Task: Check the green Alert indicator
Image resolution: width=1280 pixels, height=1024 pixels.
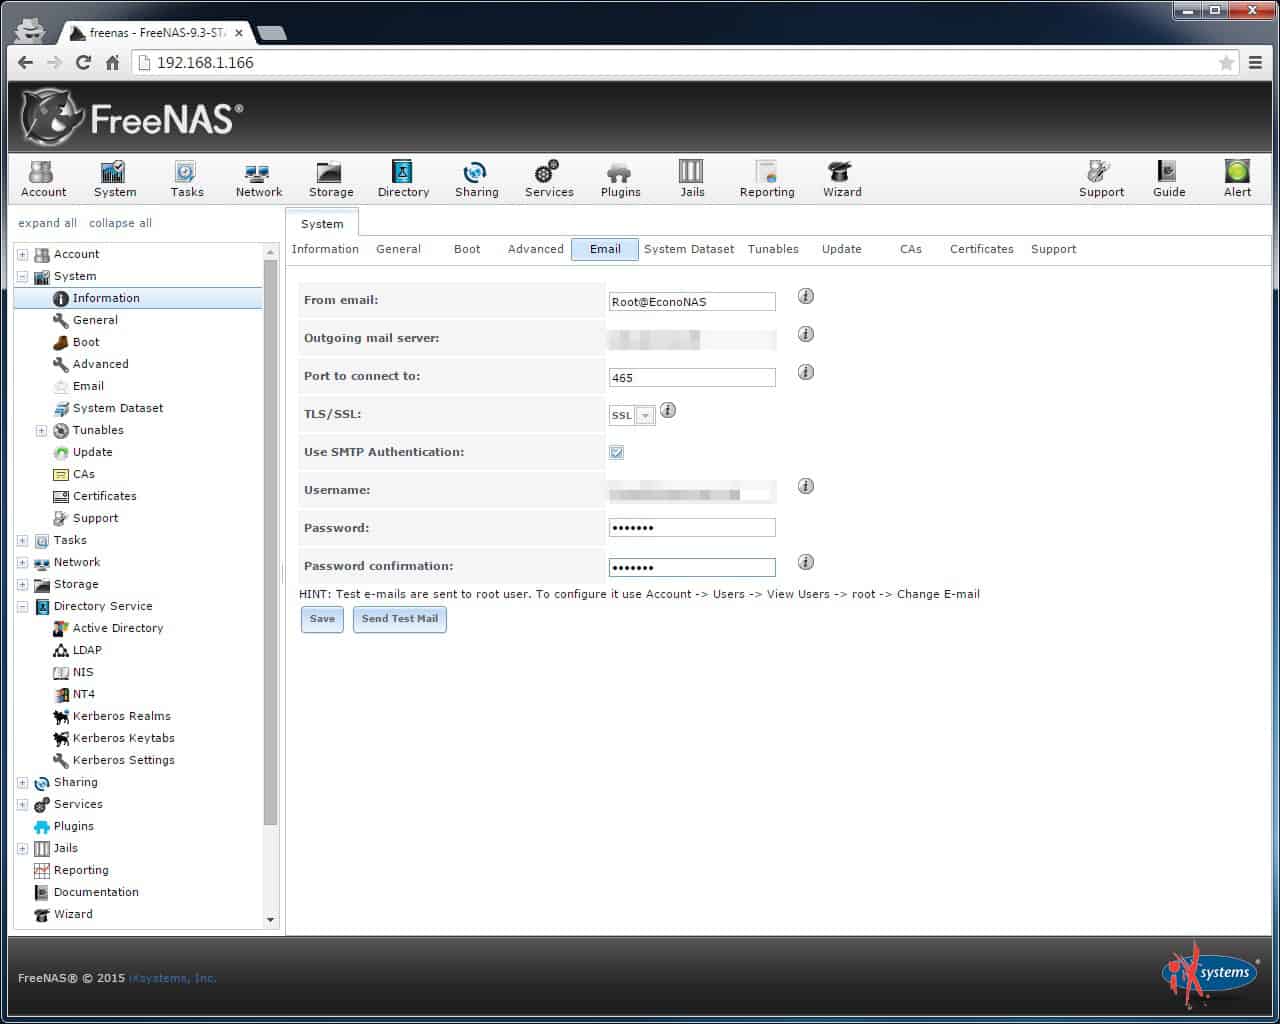Action: pyautogui.click(x=1237, y=180)
